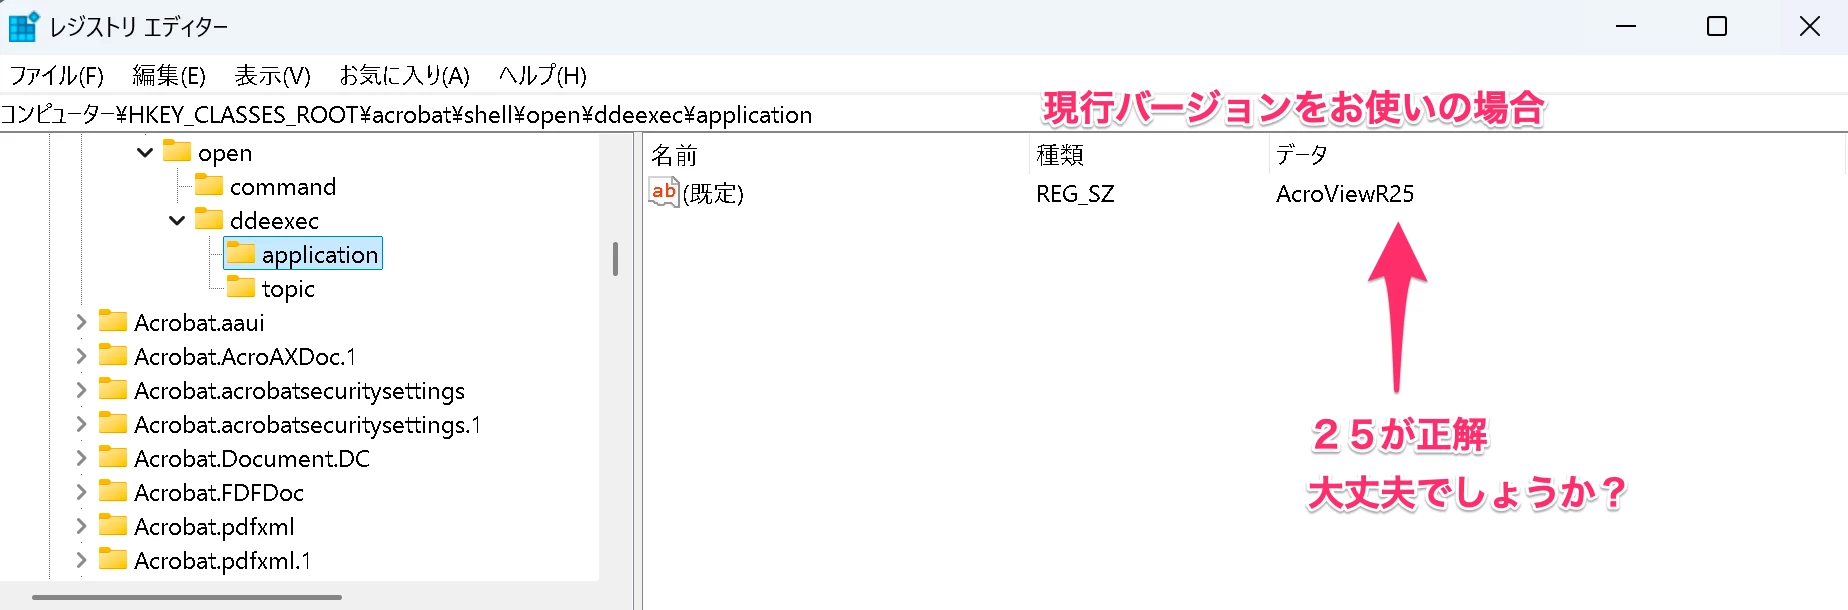1848x610 pixels.
Task: Click the Registry Editor app icon in title bar
Action: coord(23,26)
